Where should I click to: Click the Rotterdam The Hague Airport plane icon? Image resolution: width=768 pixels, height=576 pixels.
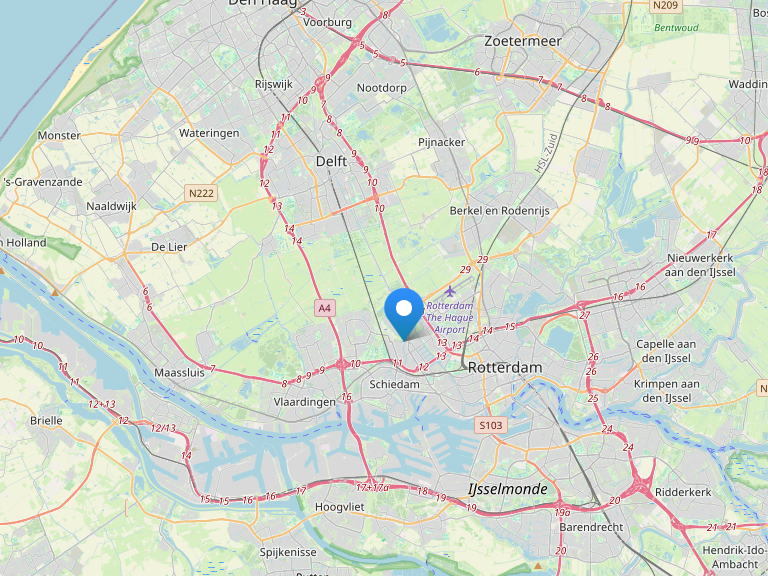(x=450, y=292)
